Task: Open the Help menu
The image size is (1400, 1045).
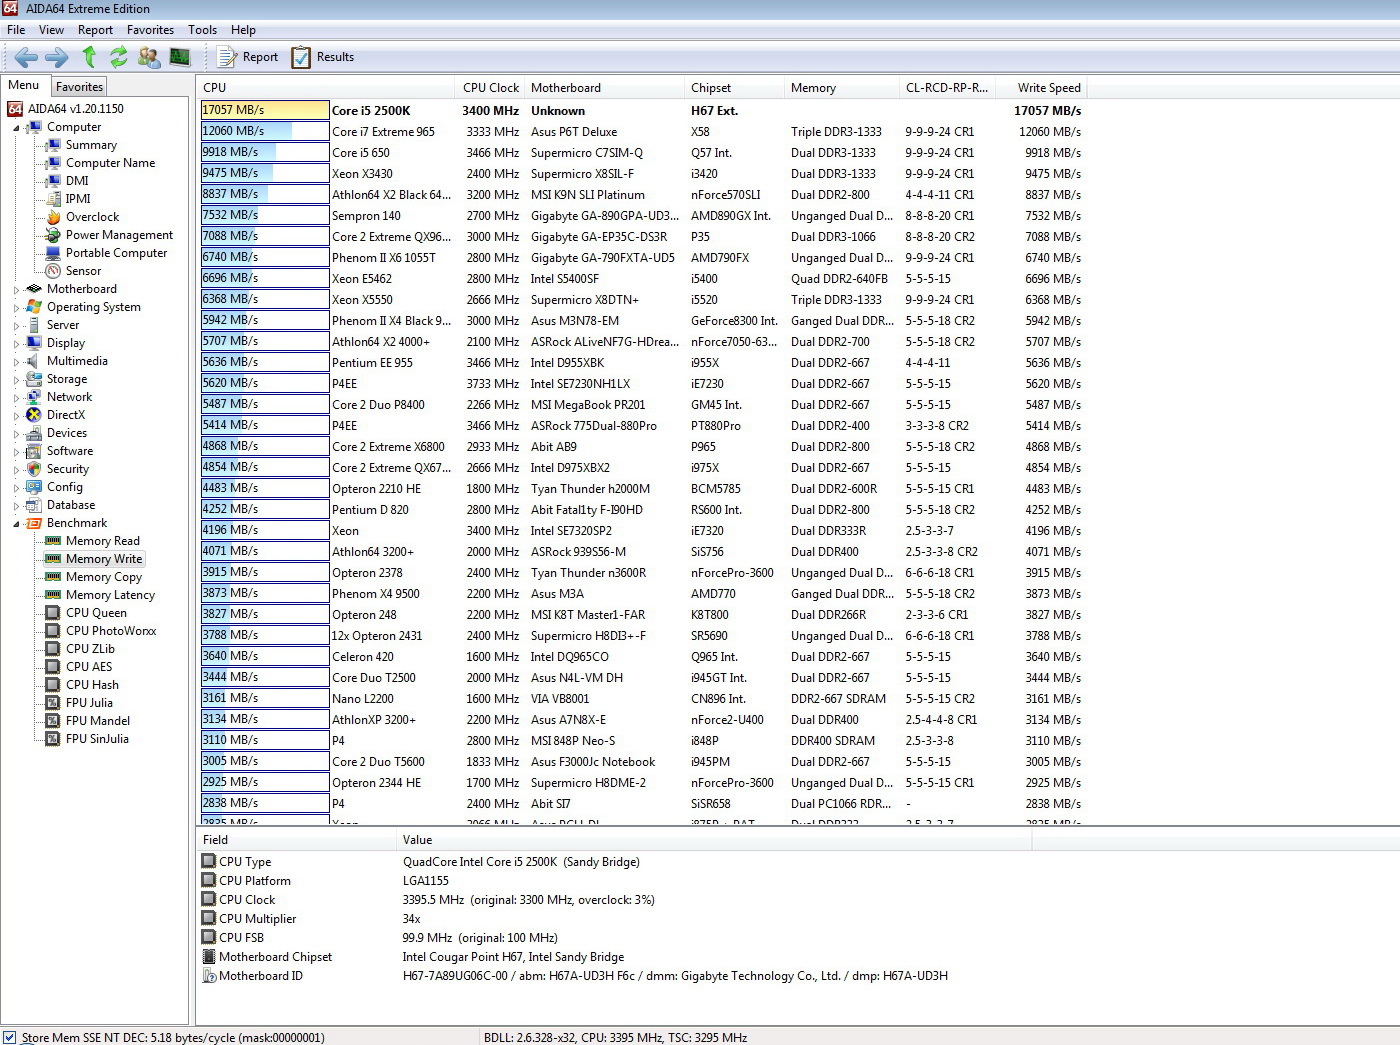Action: coord(243,30)
